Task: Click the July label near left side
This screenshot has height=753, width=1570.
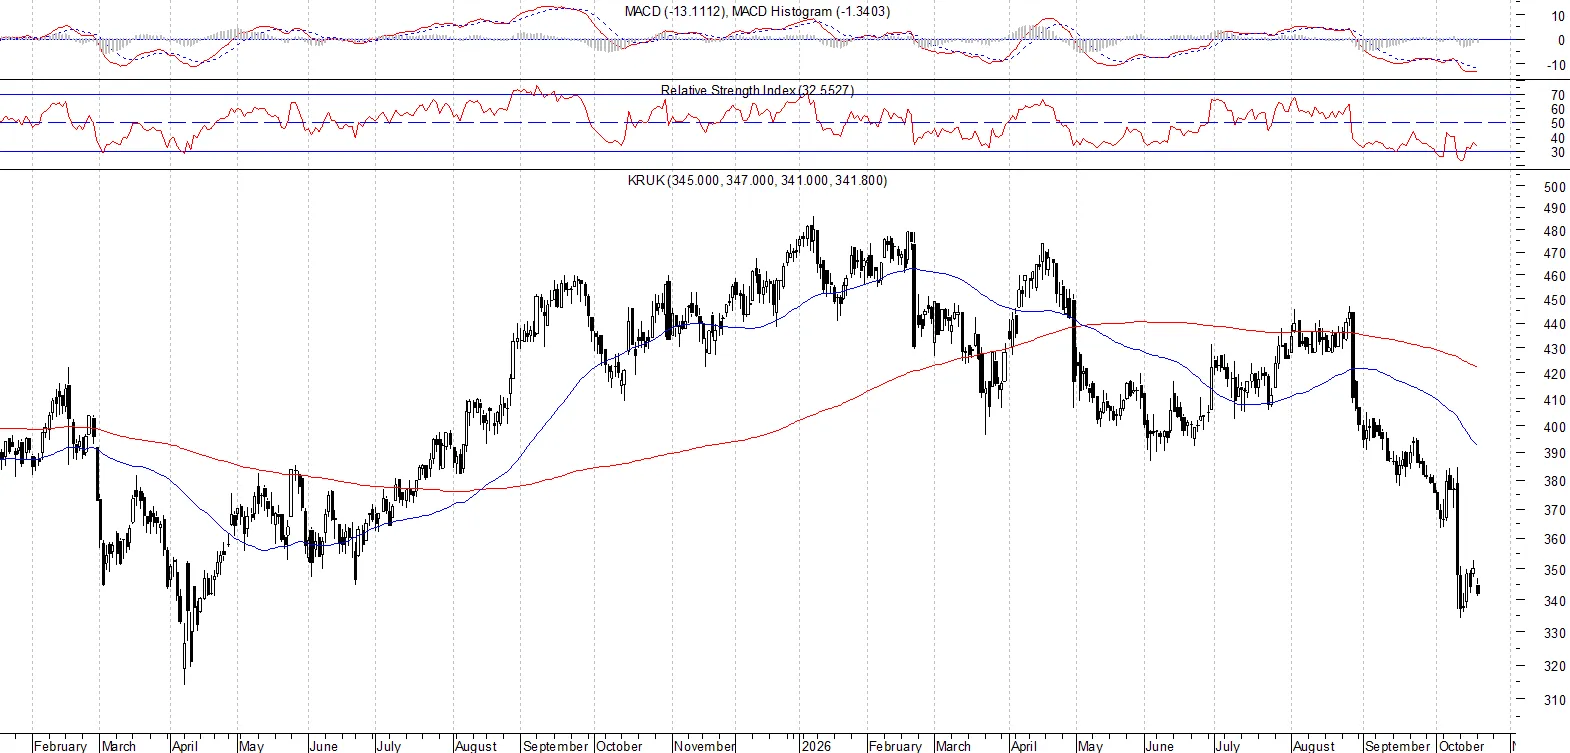Action: pyautogui.click(x=388, y=746)
